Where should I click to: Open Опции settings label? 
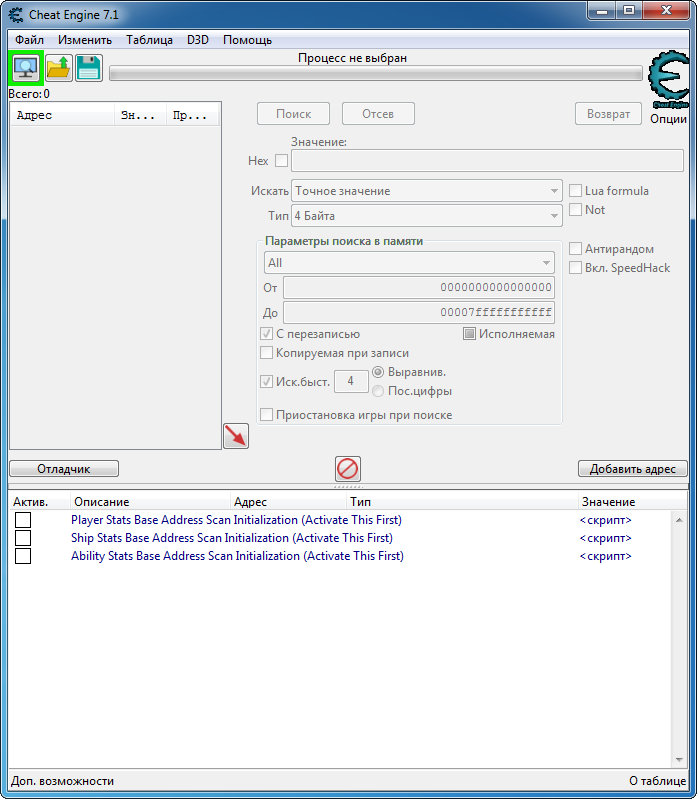[x=668, y=119]
